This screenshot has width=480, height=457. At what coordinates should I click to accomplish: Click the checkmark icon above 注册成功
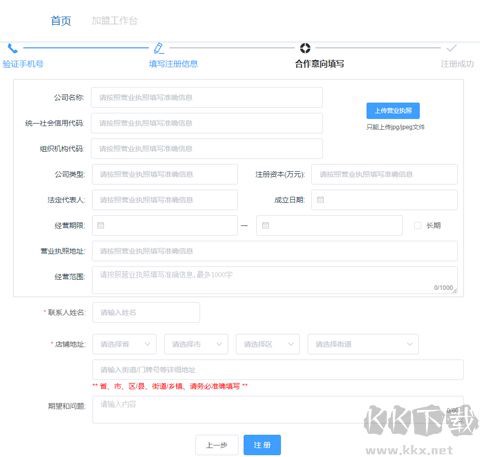451,48
